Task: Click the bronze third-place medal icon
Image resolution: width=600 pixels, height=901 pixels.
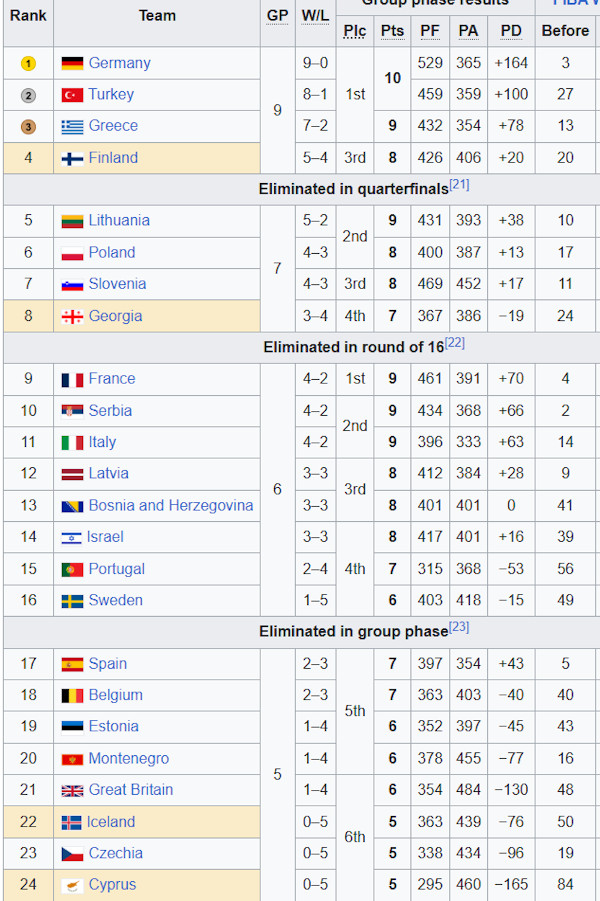Action: pyautogui.click(x=28, y=127)
